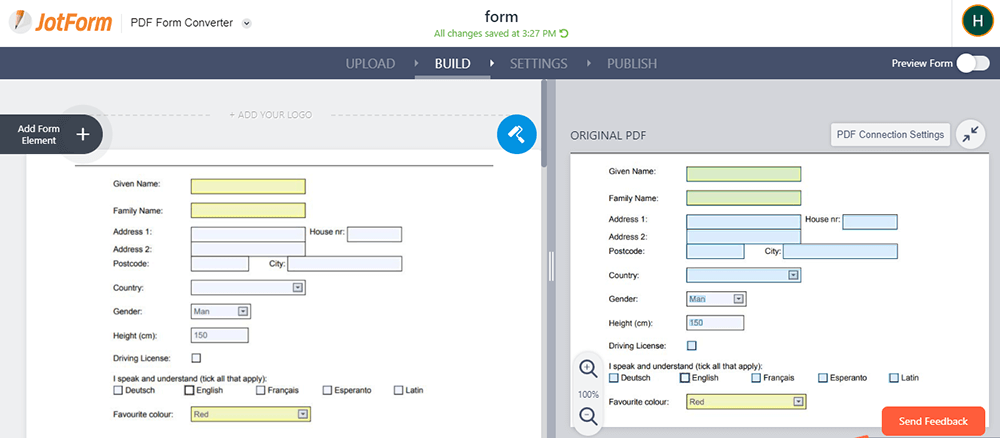Image resolution: width=1000 pixels, height=438 pixels.
Task: Zoom out on the original PDF
Action: coord(589,418)
